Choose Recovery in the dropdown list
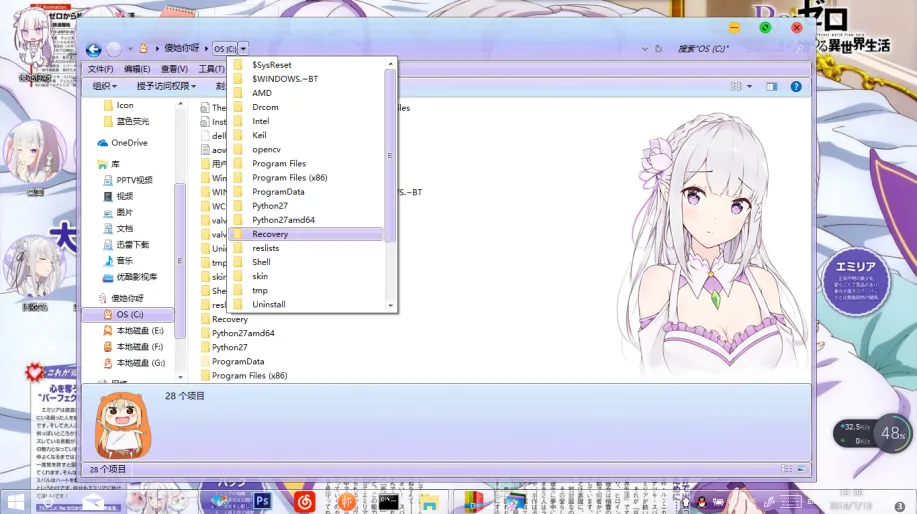 coord(270,234)
